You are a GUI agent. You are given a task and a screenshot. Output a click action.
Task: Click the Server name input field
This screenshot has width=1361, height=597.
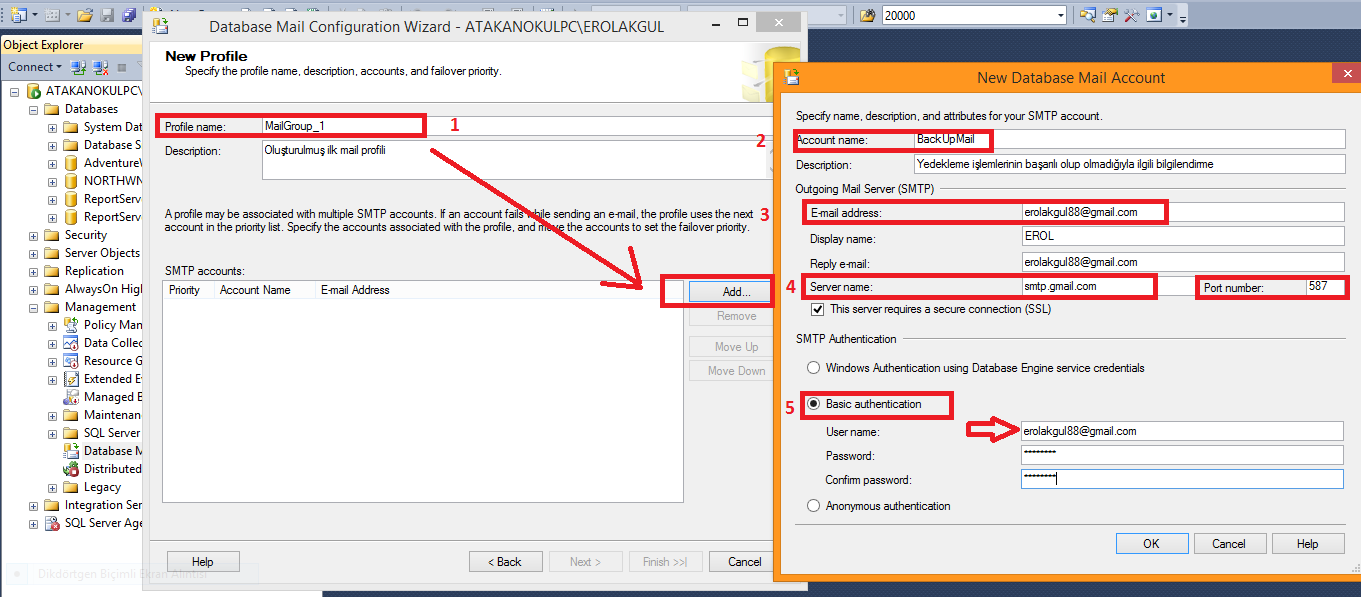(x=1086, y=287)
